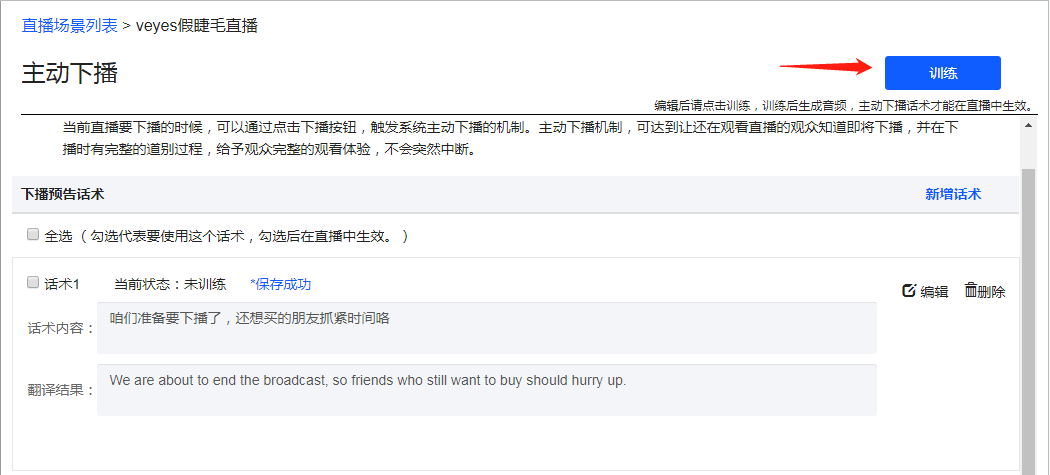Image resolution: width=1050 pixels, height=475 pixels.
Task: Click the pencil edit icon for 话术1
Action: click(x=909, y=291)
